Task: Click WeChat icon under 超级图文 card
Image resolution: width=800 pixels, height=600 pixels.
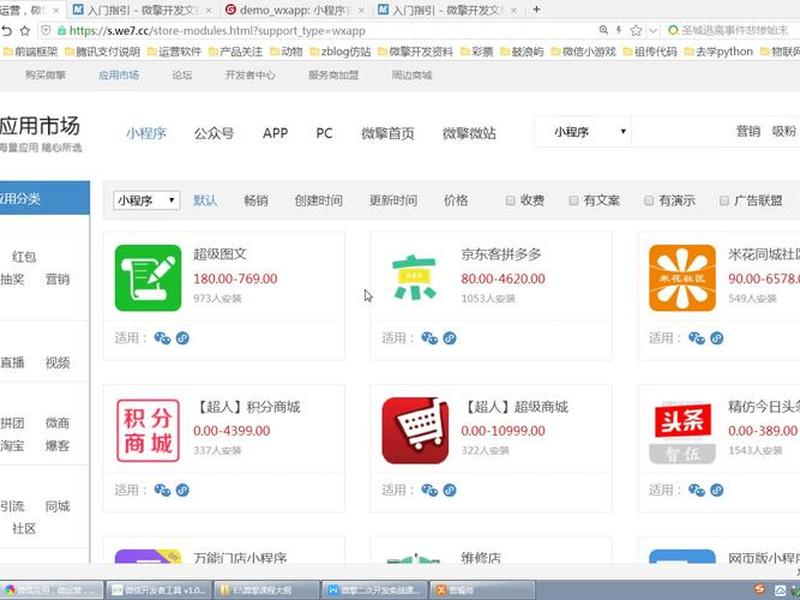Action: pyautogui.click(x=163, y=338)
